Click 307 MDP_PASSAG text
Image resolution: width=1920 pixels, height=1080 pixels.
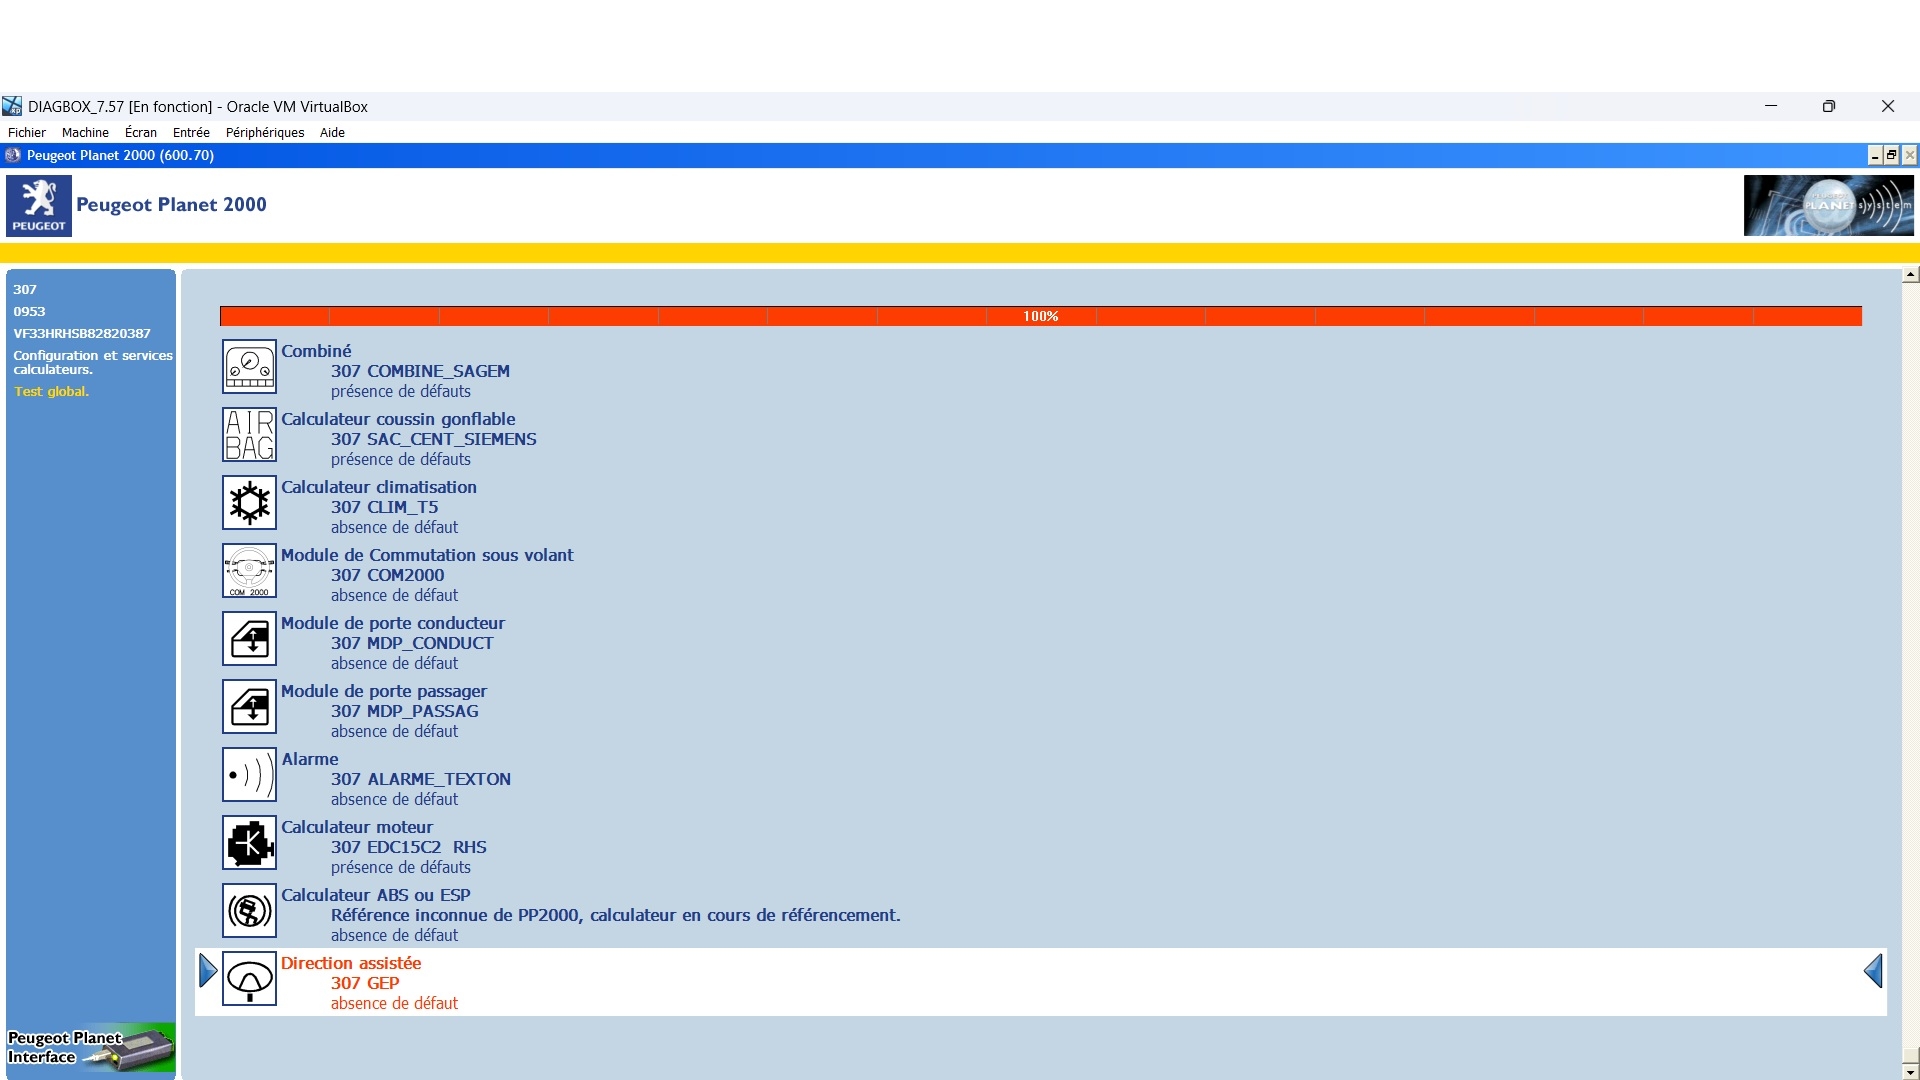coord(405,711)
